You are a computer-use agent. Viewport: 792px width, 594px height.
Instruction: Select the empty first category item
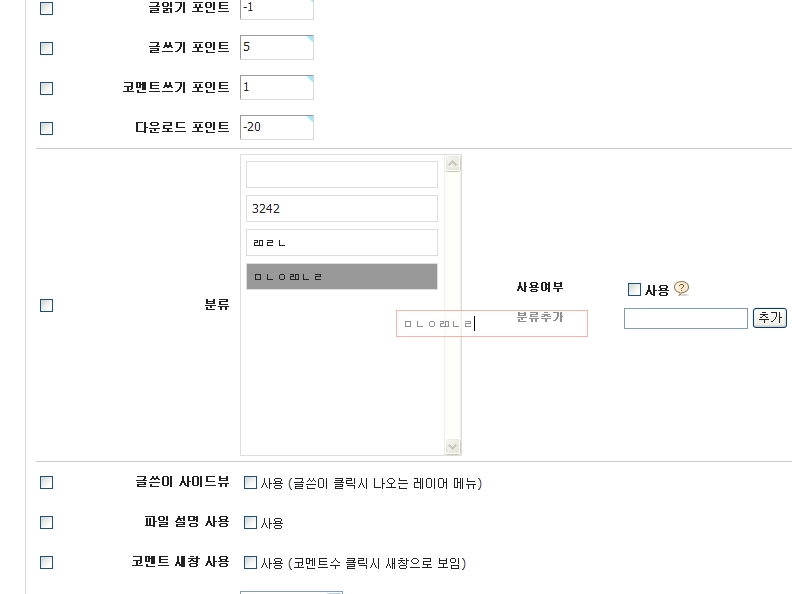coord(342,175)
